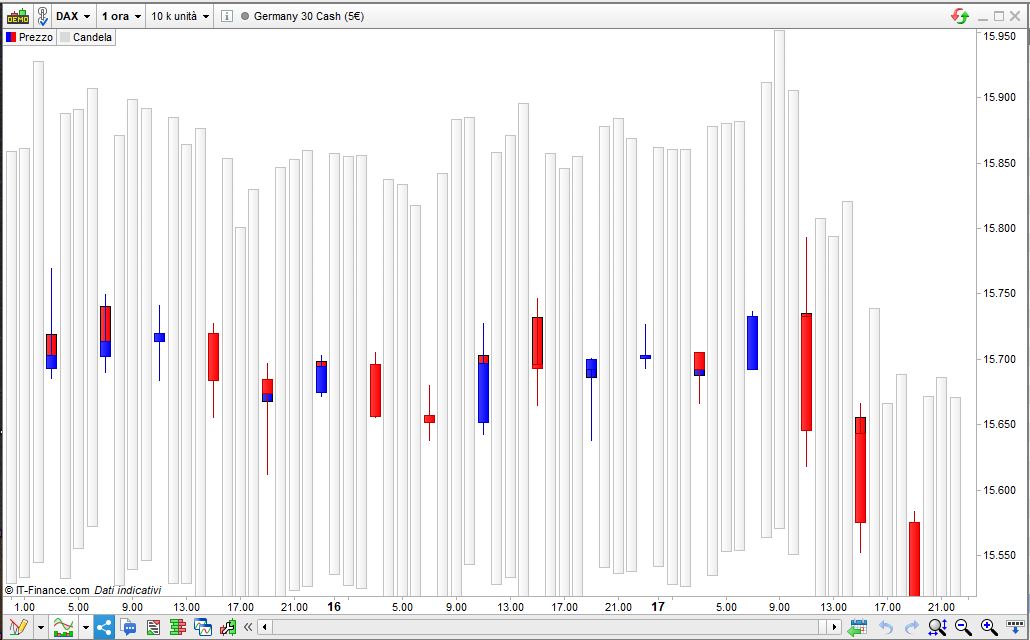
Task: Click the Prezzo red-blue color swatch
Action: pos(11,37)
